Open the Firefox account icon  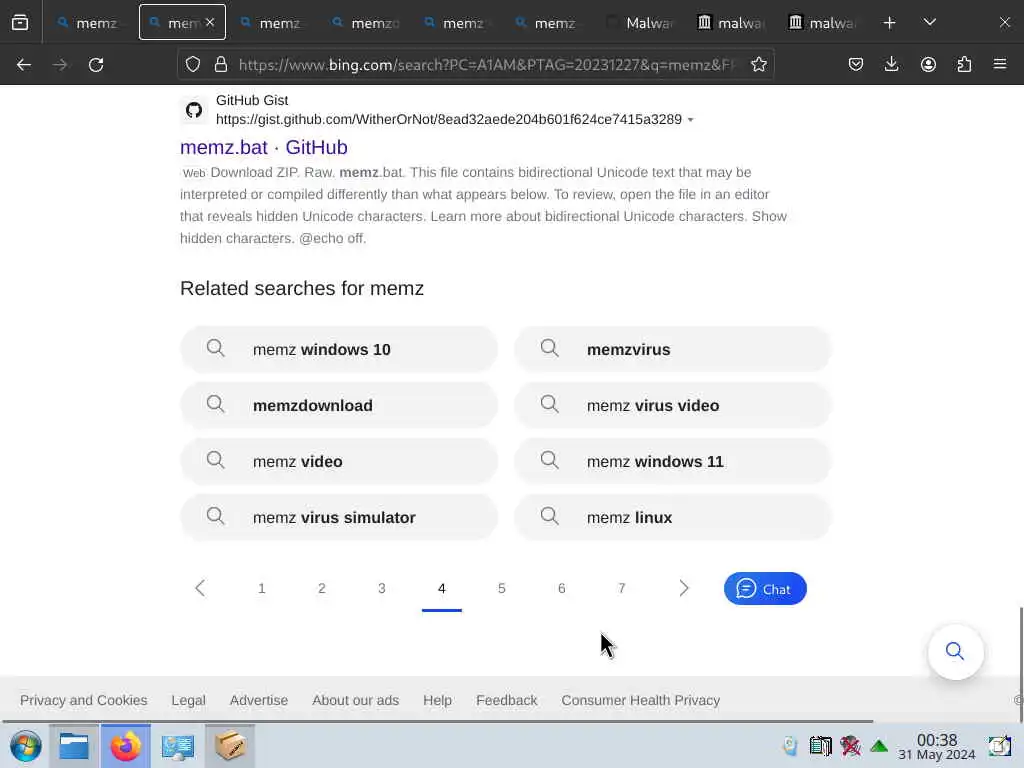pyautogui.click(x=928, y=65)
